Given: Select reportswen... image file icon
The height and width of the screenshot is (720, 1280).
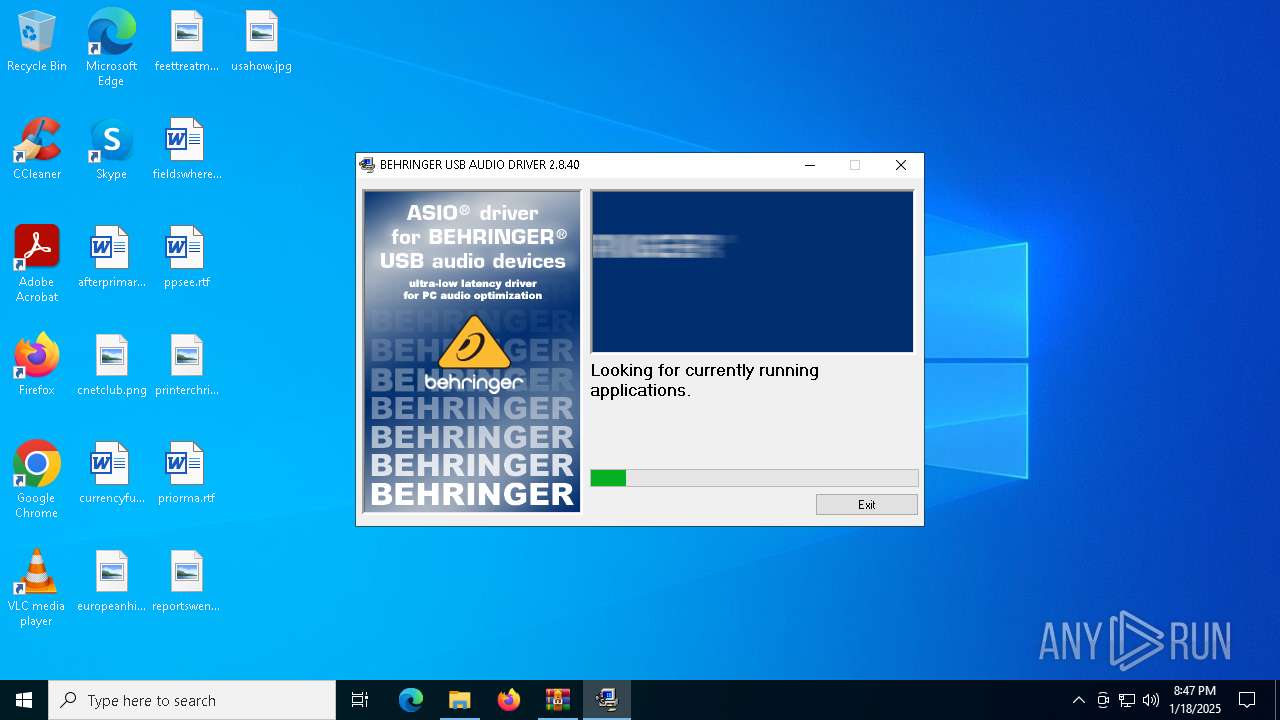Looking at the screenshot, I should [186, 582].
